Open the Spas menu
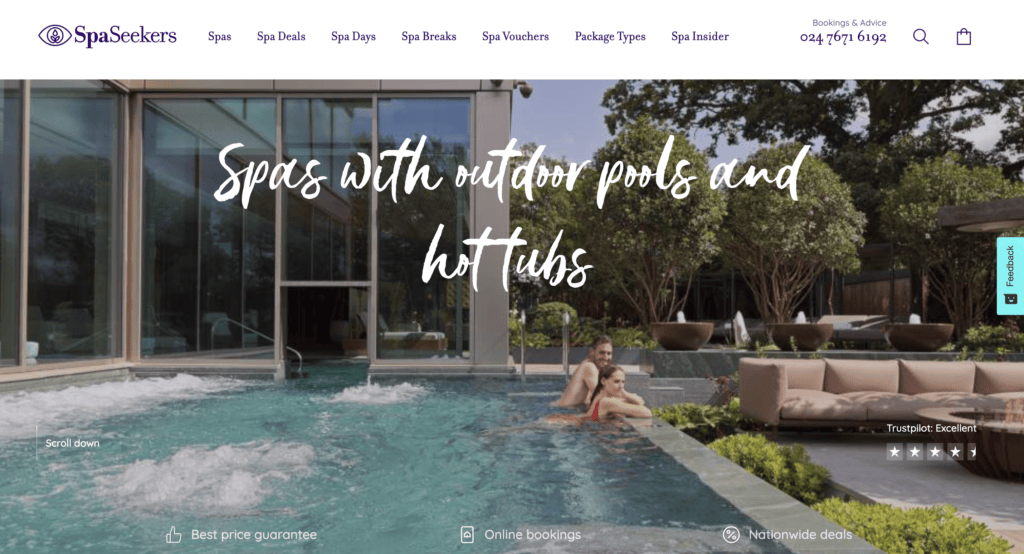1024x554 pixels. coord(219,37)
